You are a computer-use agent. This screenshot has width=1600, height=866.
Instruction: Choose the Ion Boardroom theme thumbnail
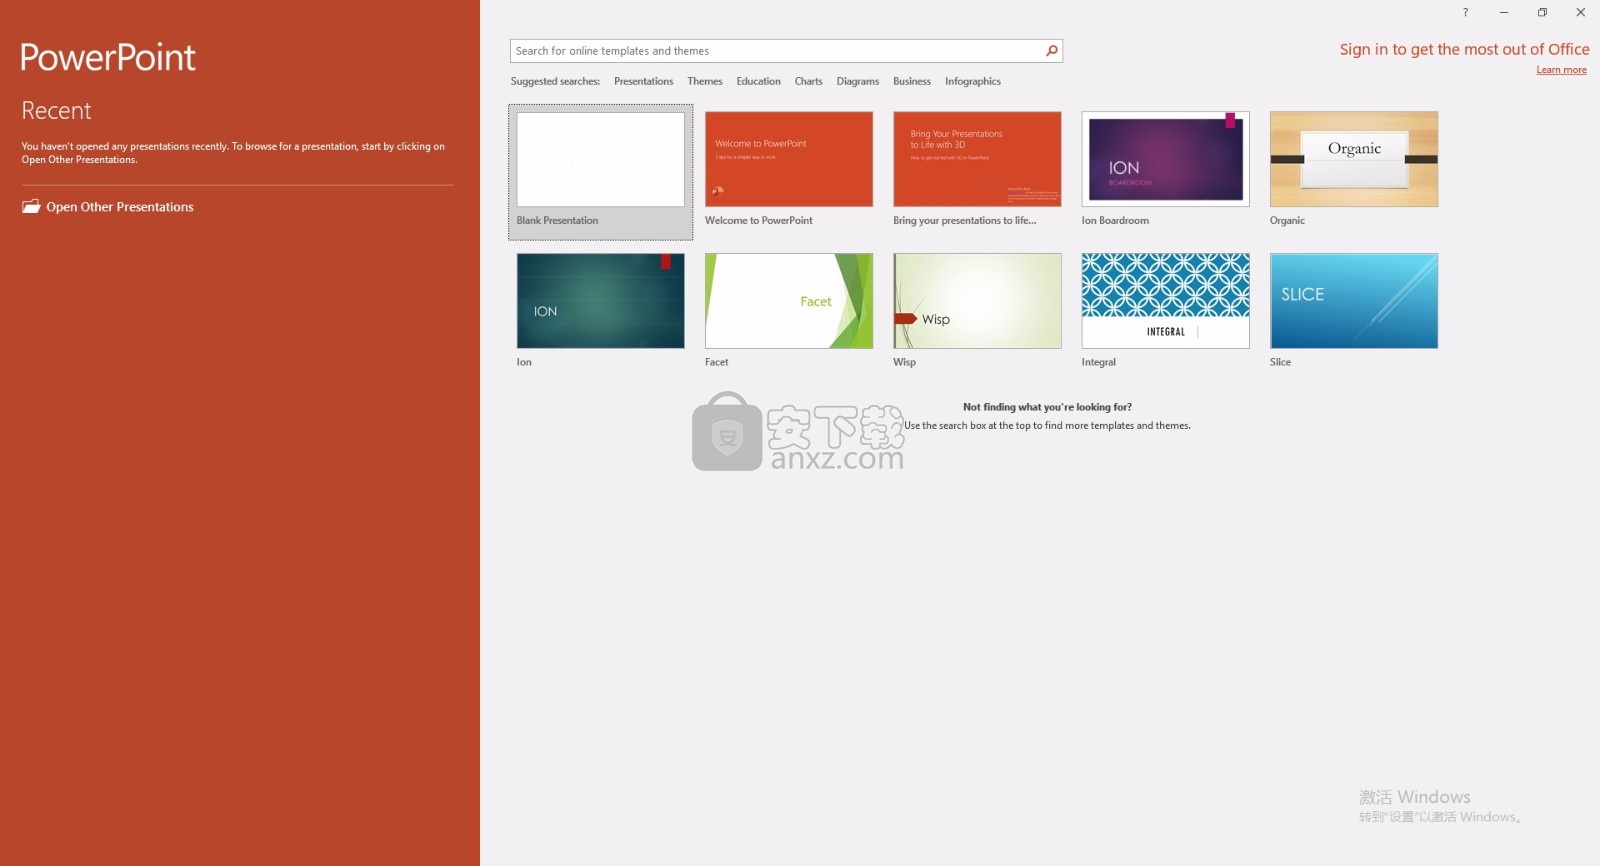(1165, 159)
